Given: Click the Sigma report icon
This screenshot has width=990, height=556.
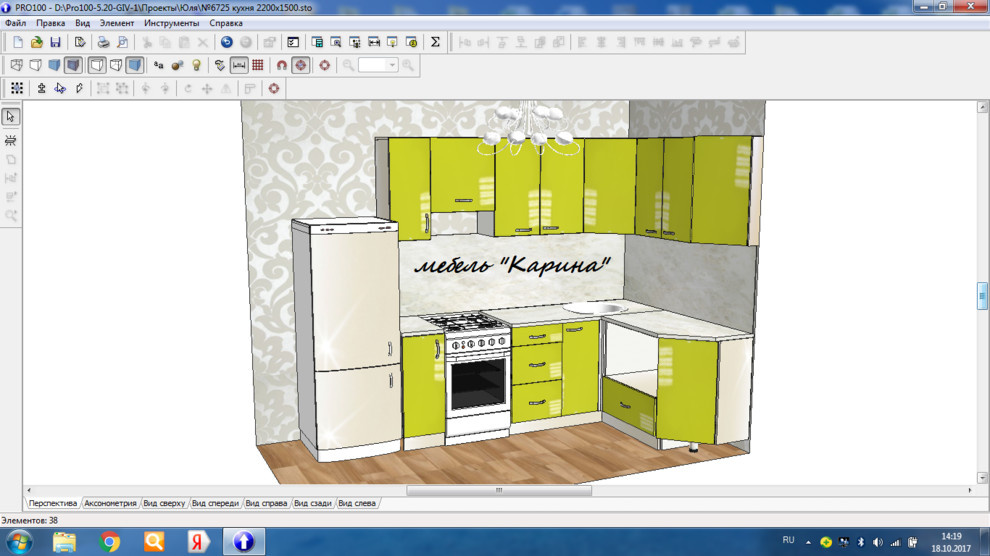Looking at the screenshot, I should pos(435,42).
